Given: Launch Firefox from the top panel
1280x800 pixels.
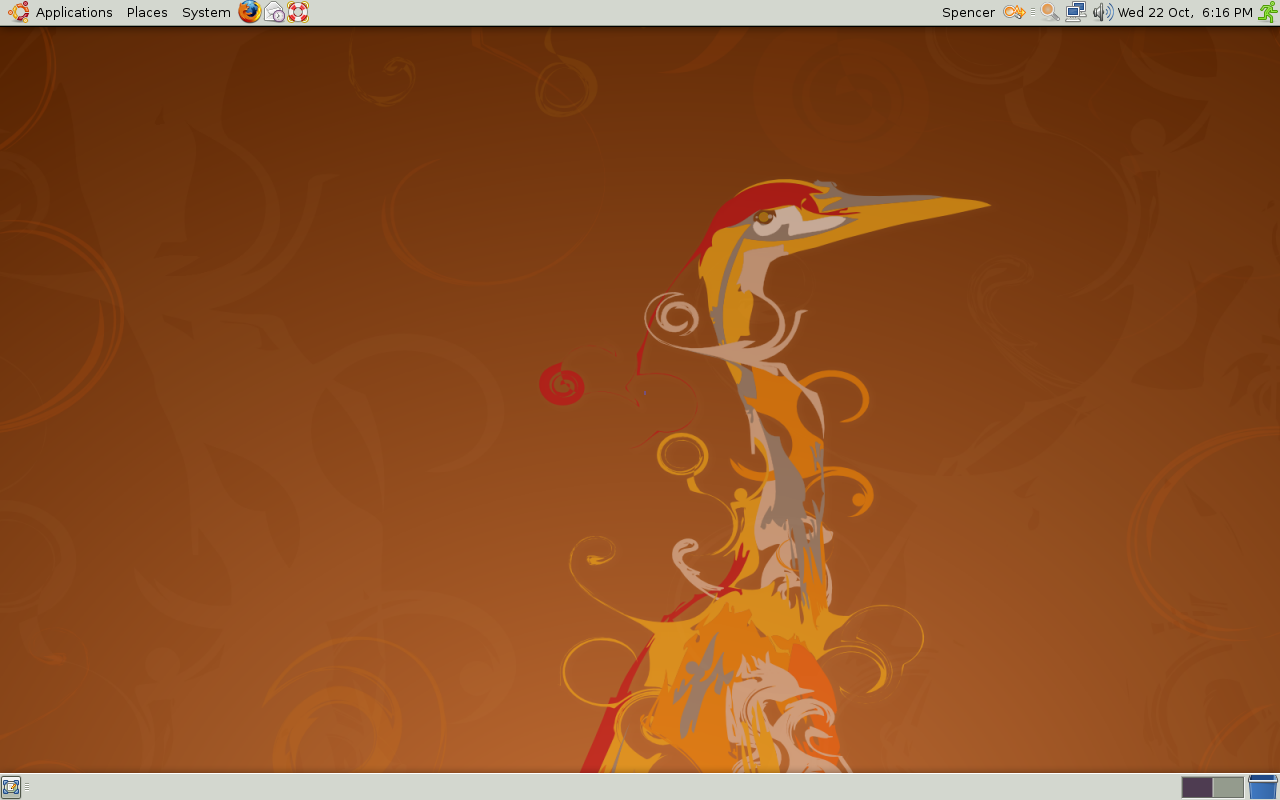Looking at the screenshot, I should [x=249, y=12].
